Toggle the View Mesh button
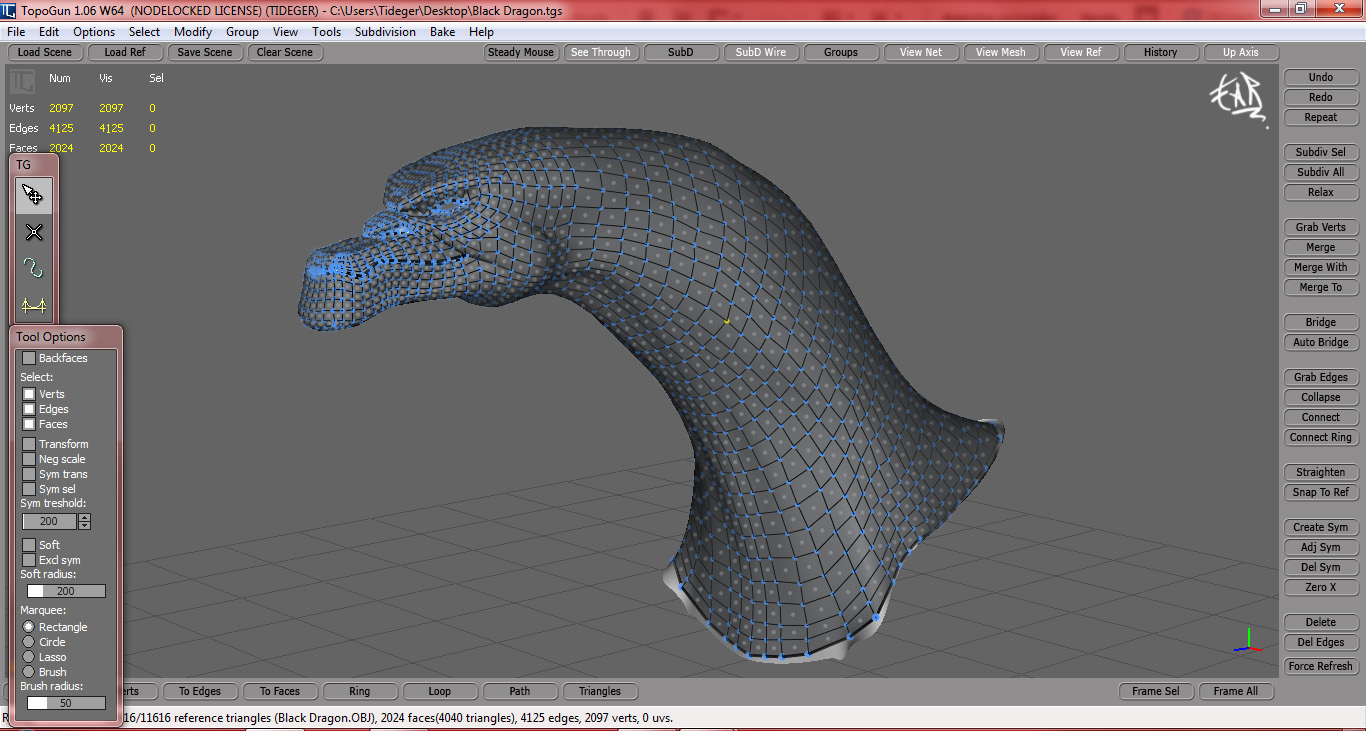Viewport: 1366px width, 731px height. 1001,52
